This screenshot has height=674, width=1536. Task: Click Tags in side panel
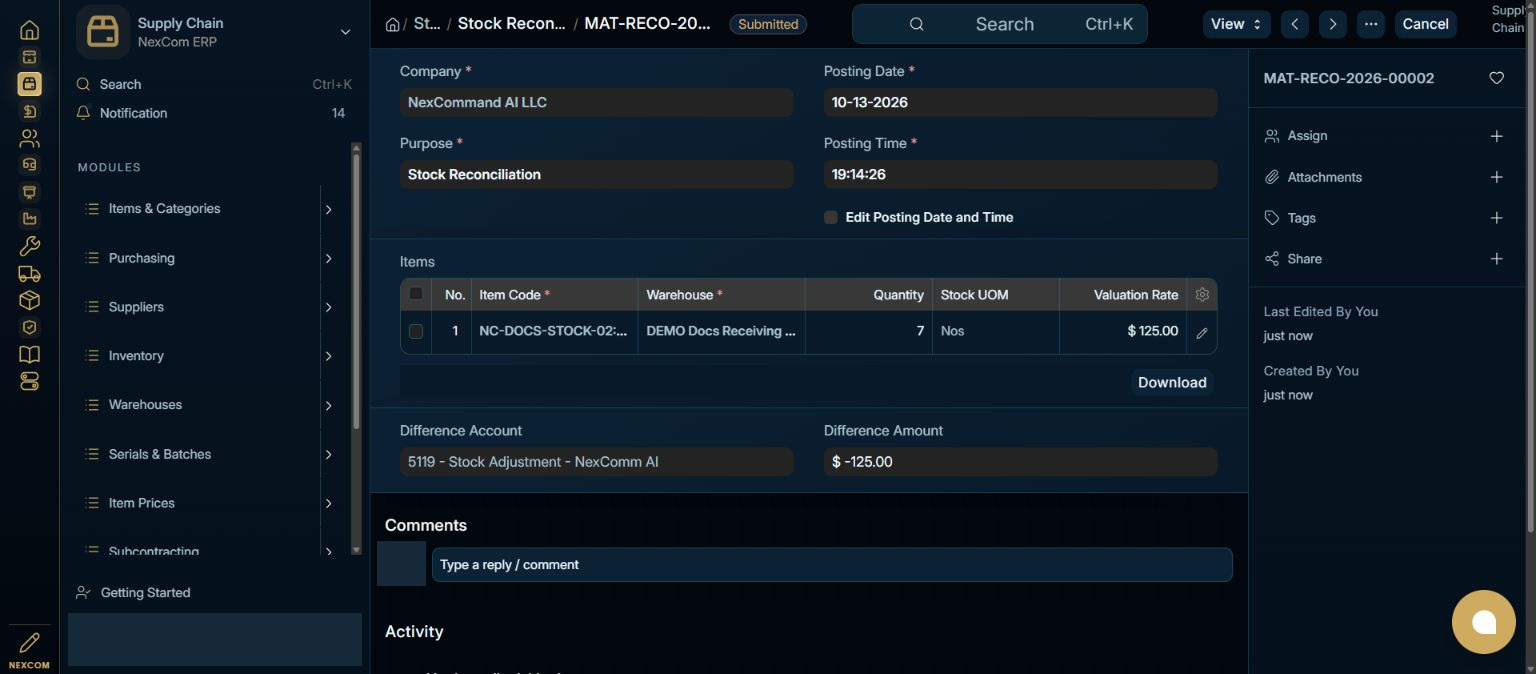[x=1301, y=218]
